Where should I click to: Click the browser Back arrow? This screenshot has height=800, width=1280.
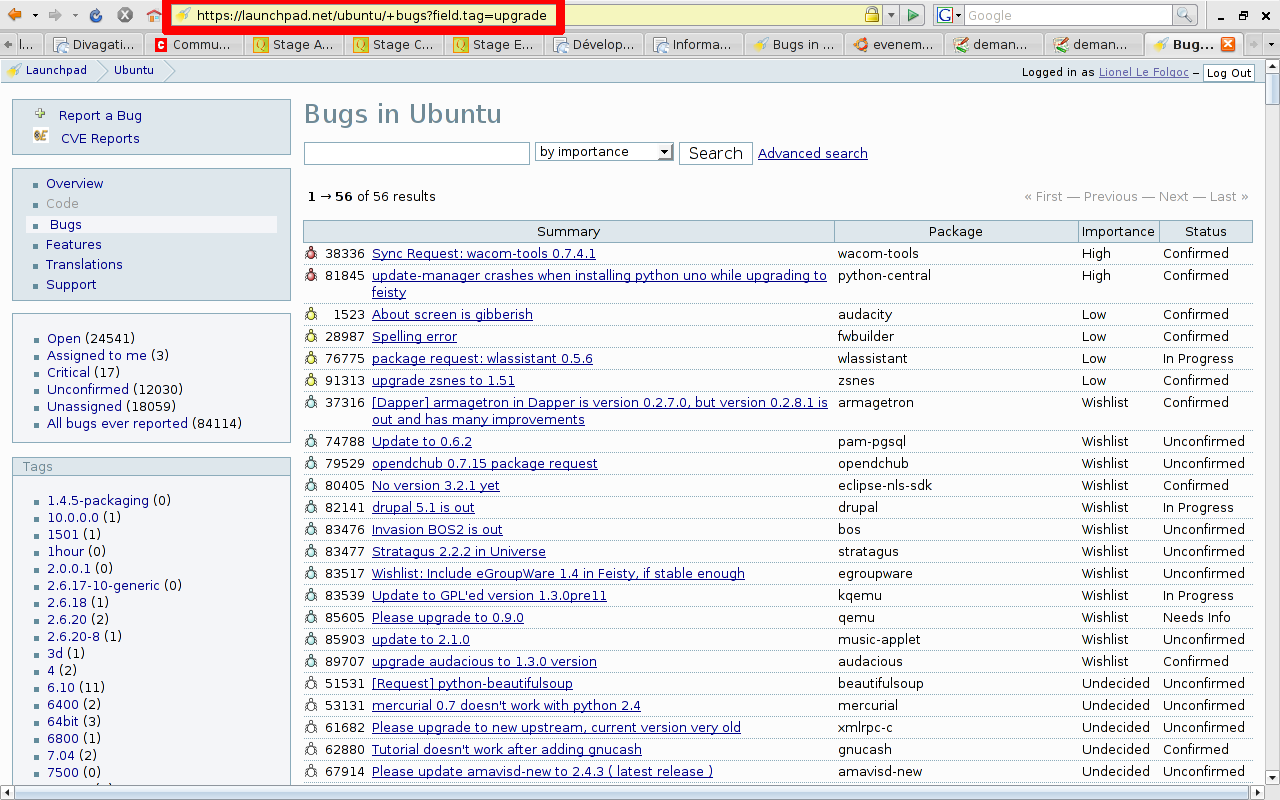[14, 15]
